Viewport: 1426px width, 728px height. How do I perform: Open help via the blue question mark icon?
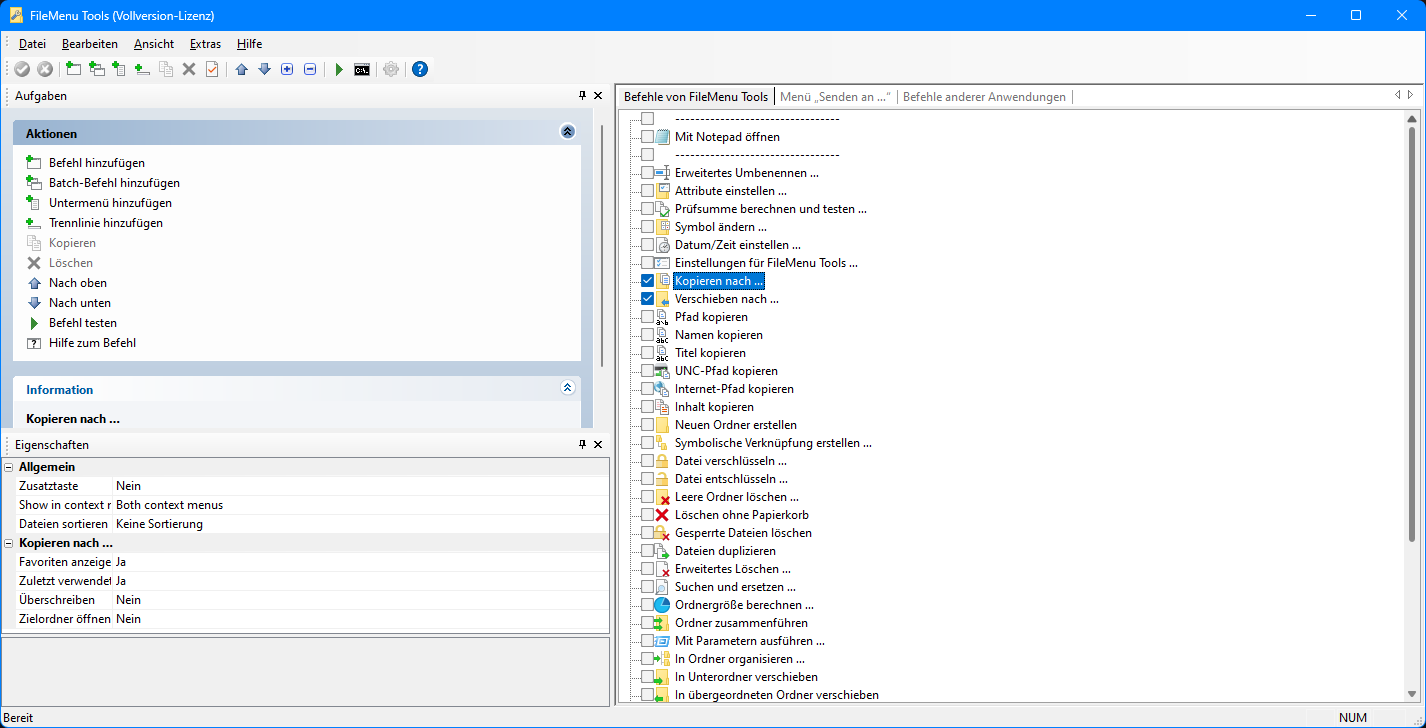click(x=420, y=69)
